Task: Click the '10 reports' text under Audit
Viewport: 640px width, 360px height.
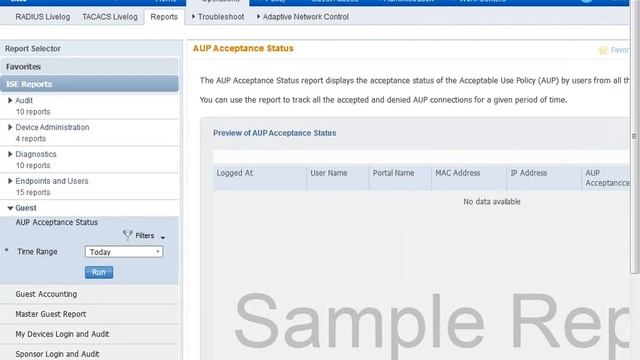Action: [33, 112]
